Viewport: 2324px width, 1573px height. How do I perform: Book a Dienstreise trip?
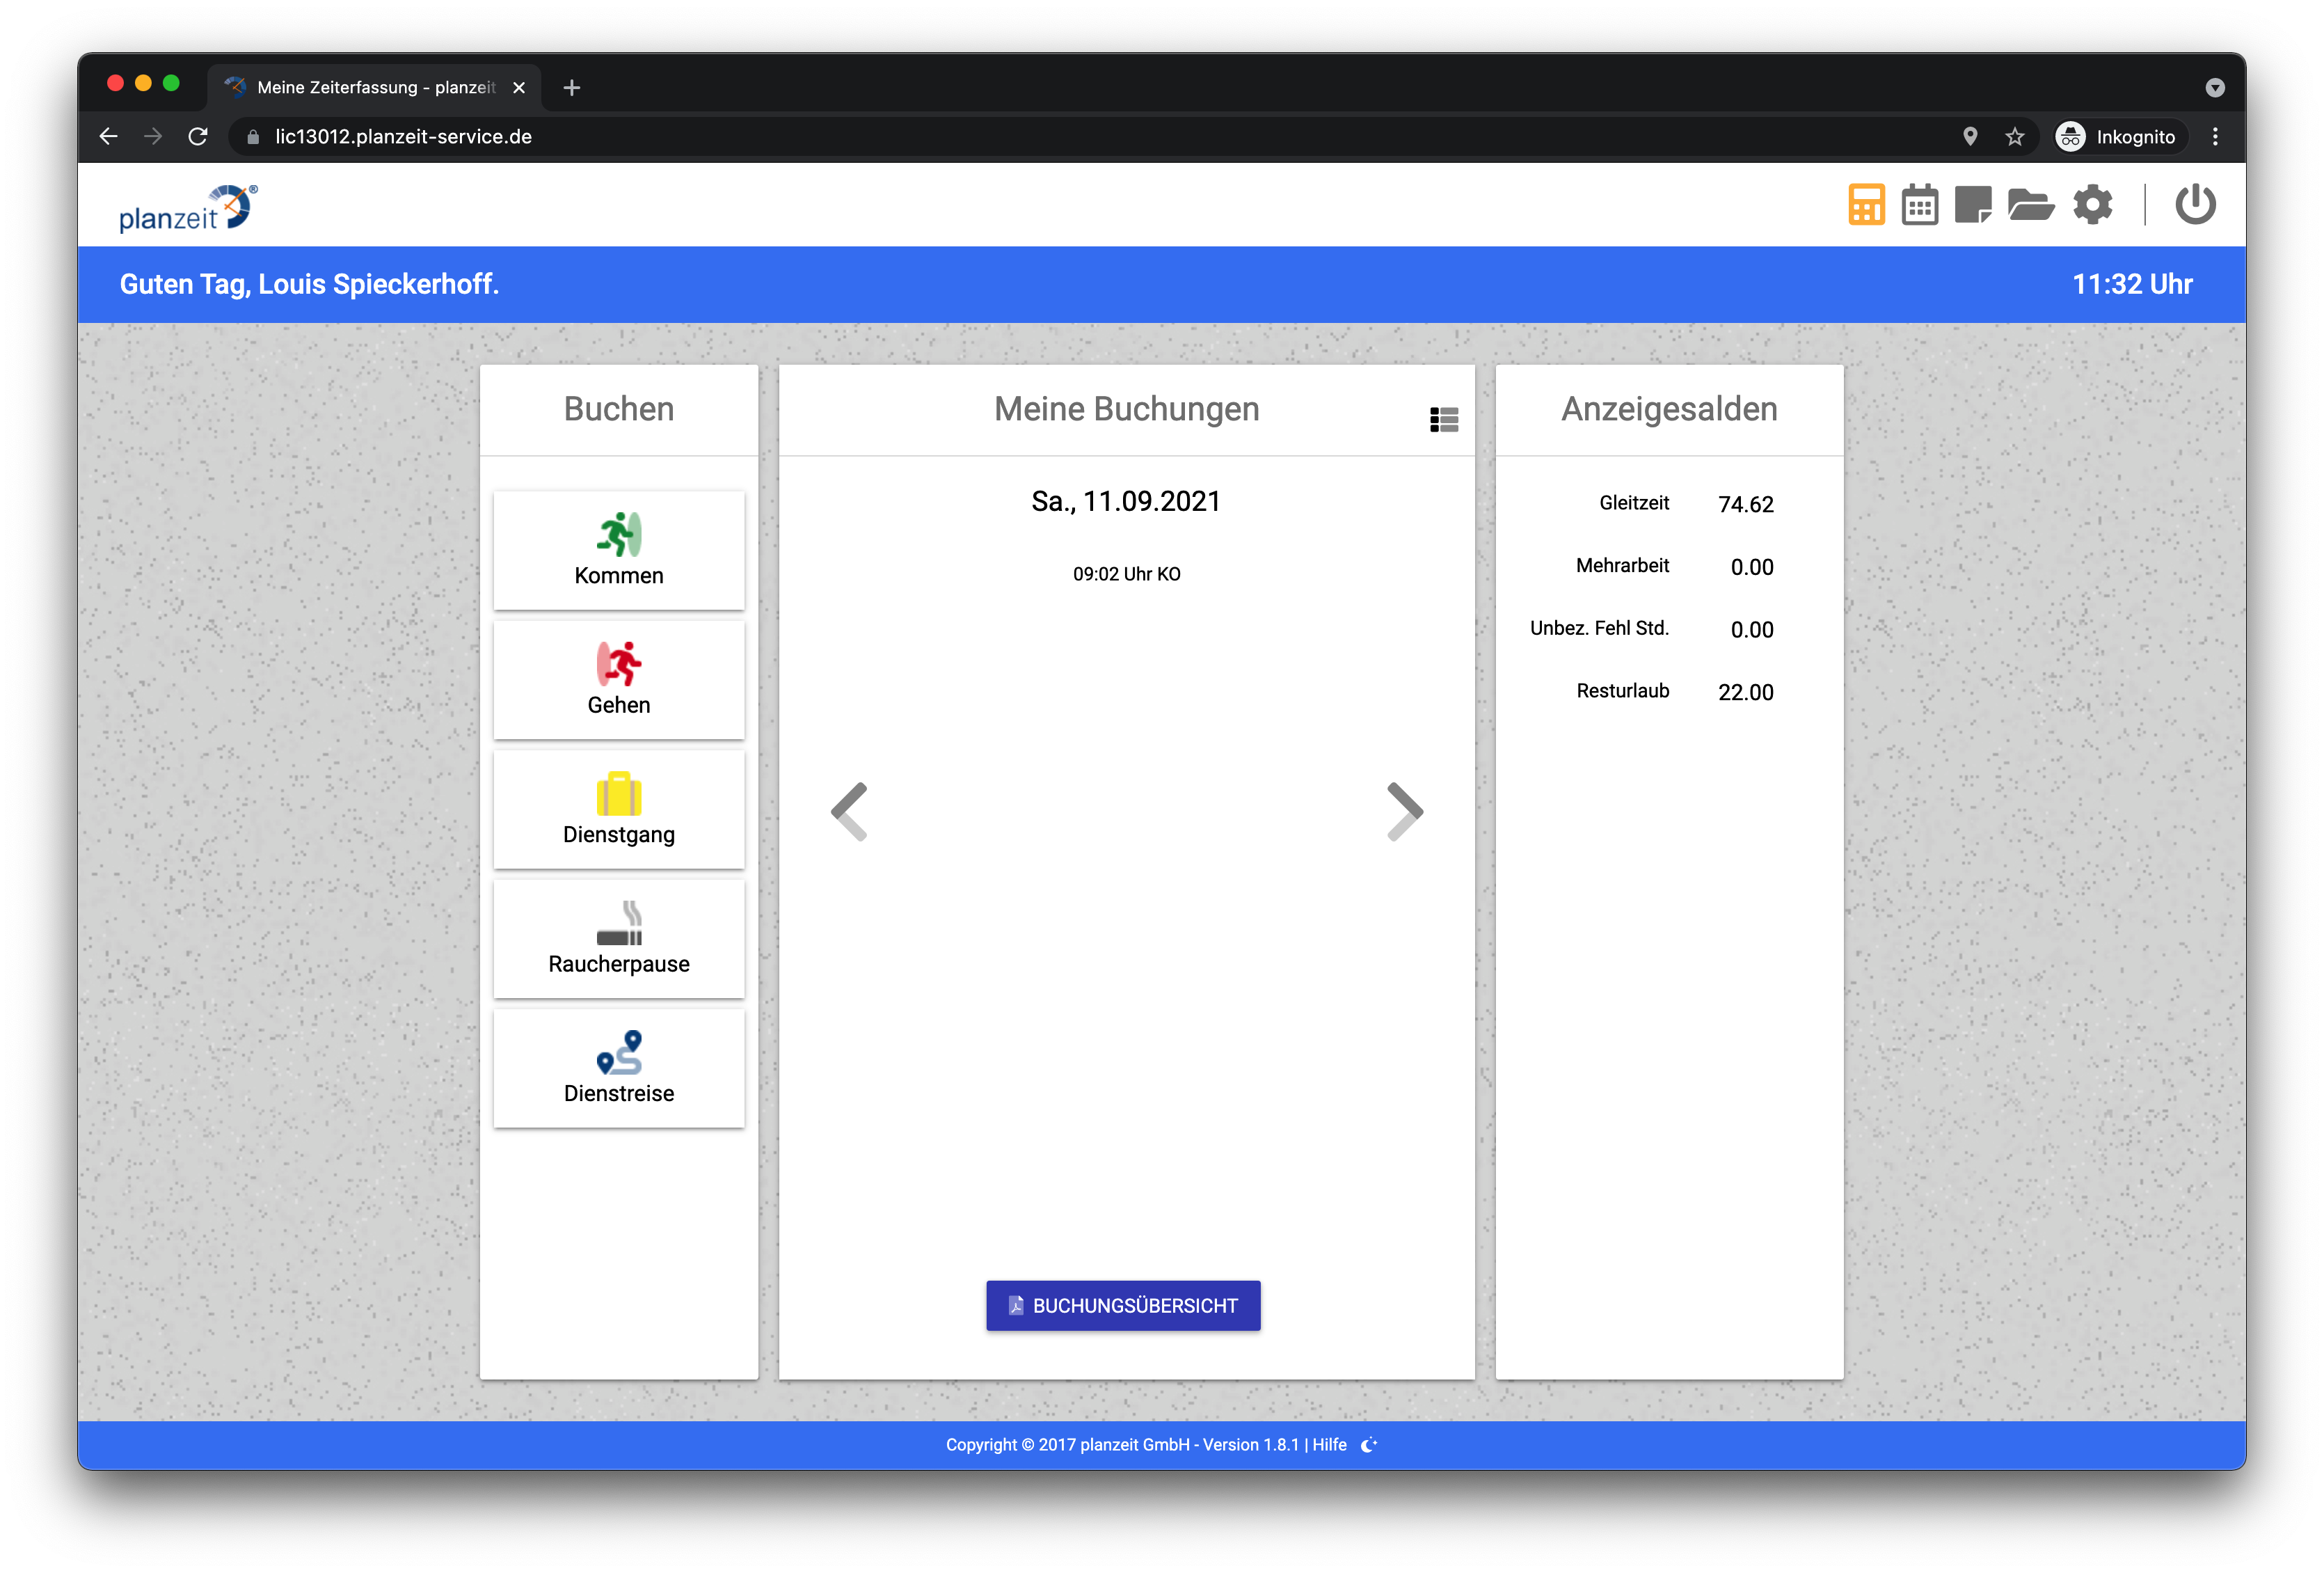point(618,1068)
